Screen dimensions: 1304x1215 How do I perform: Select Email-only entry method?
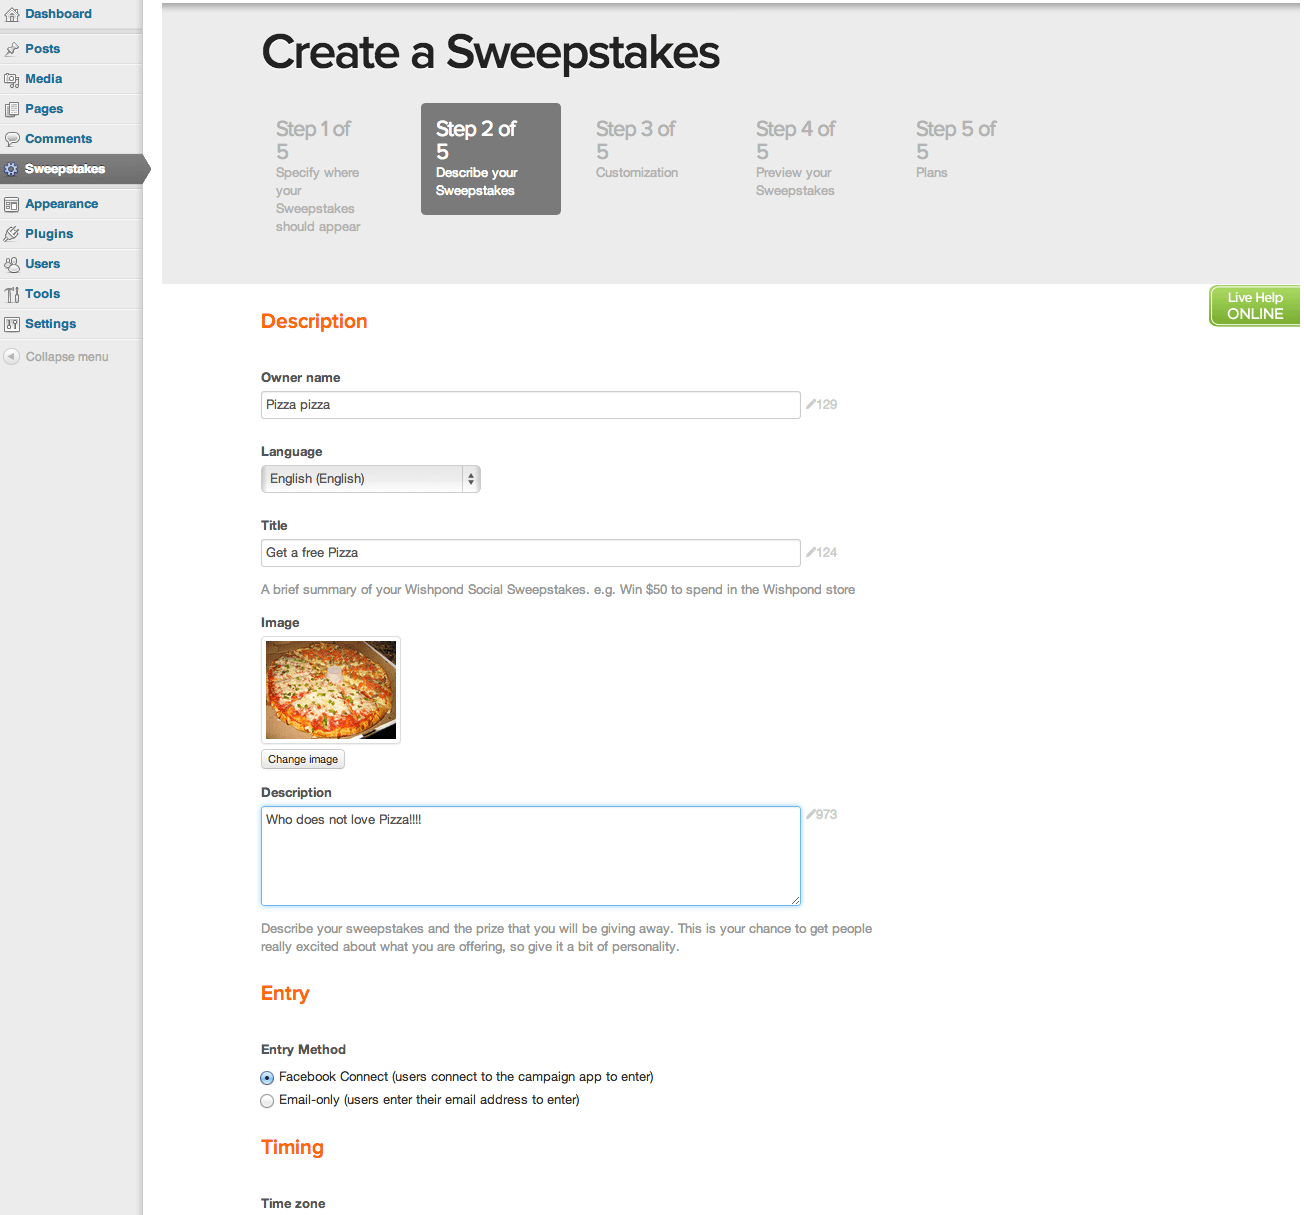(267, 1101)
